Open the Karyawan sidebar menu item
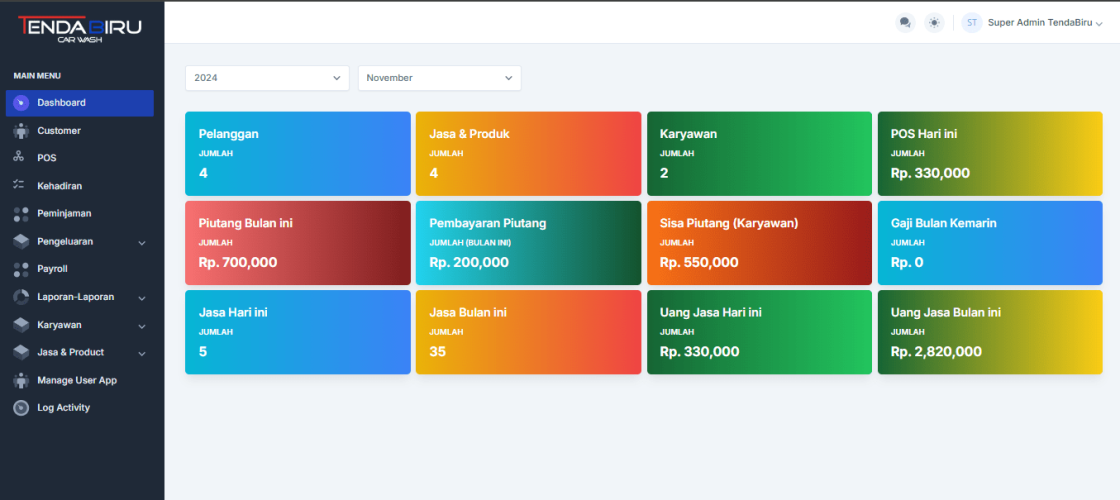 coord(60,325)
